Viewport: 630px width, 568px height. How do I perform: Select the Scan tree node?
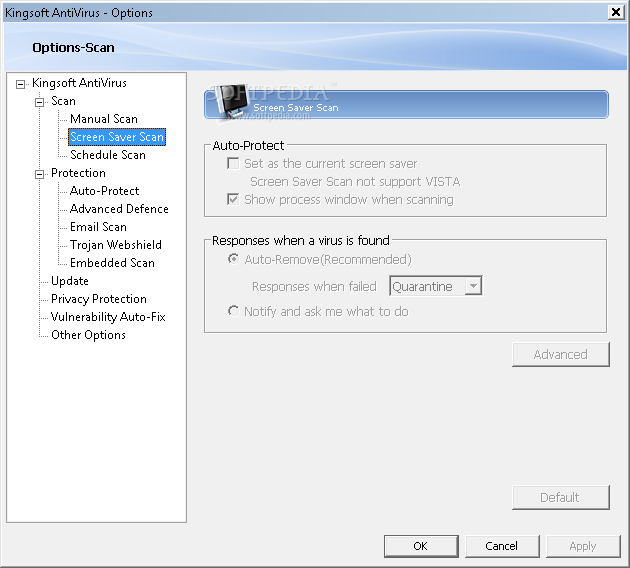63,101
